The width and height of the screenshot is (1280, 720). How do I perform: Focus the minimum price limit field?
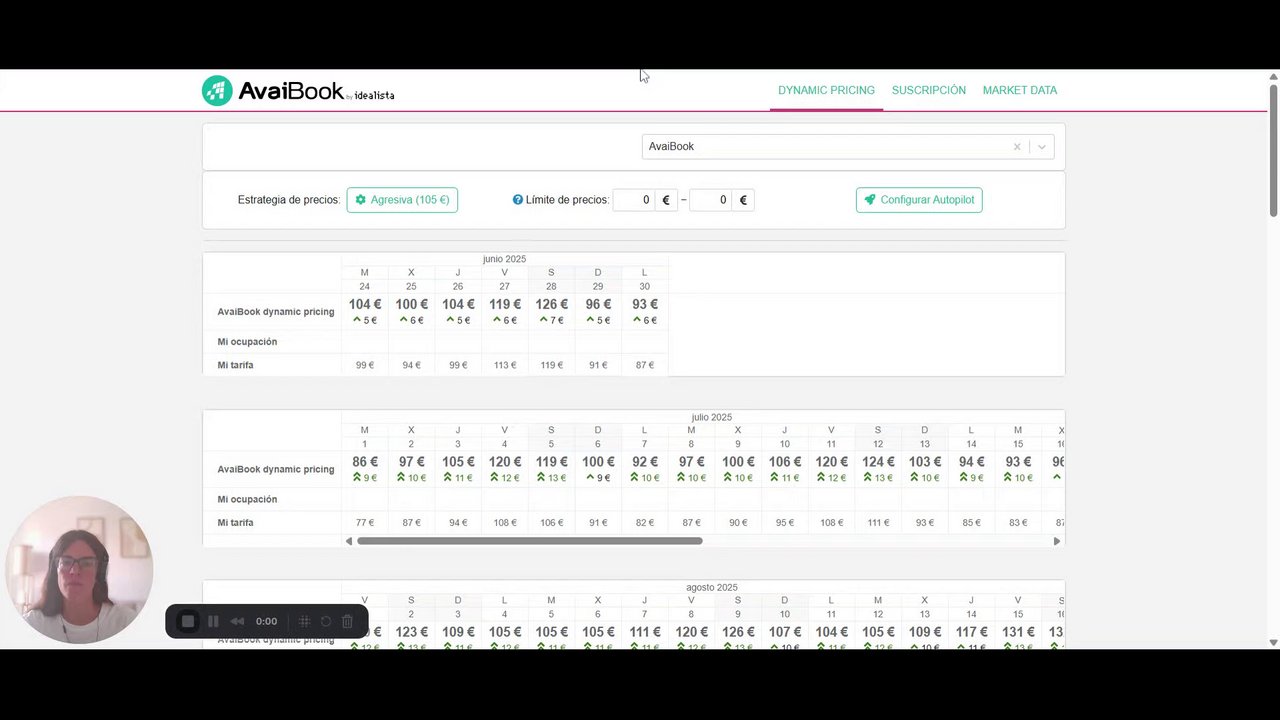pyautogui.click(x=633, y=200)
